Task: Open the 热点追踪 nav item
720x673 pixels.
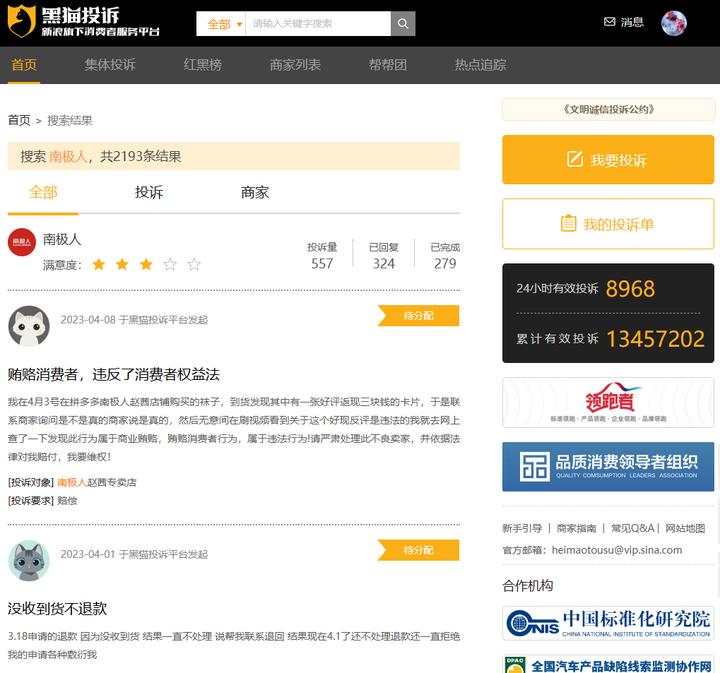Action: pos(480,65)
